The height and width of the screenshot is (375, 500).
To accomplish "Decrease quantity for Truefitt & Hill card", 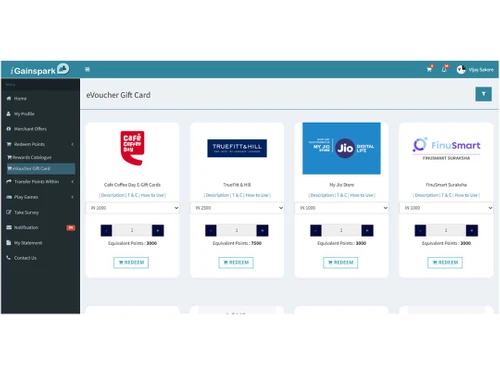I will [211, 230].
